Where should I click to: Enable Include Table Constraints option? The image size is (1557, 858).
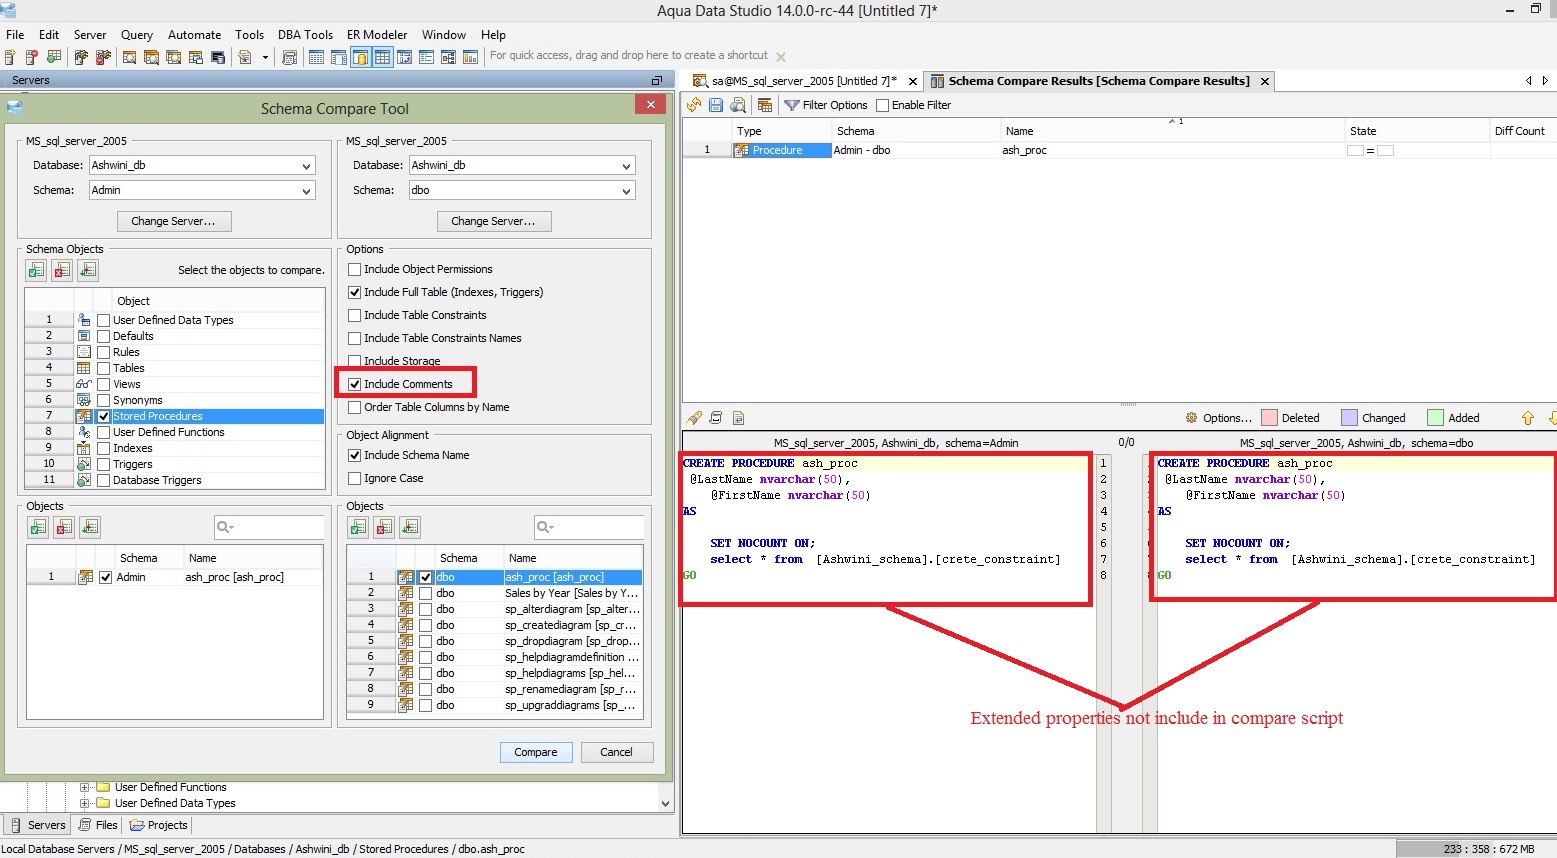(x=354, y=315)
